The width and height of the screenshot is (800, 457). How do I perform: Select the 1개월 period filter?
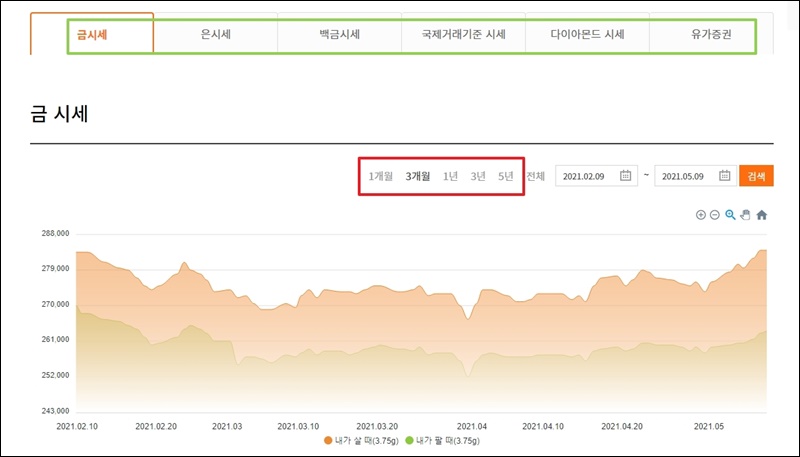pyautogui.click(x=381, y=176)
